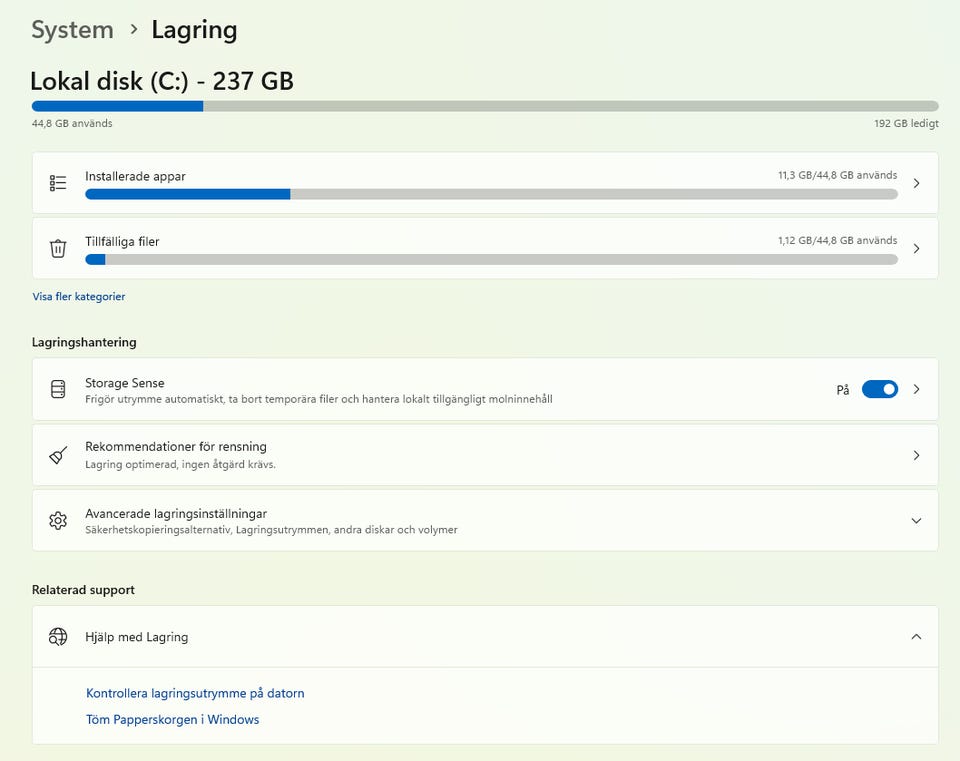Open Kontrollera lagringsutrymme på datorn link
This screenshot has height=761, width=960.
(195, 693)
